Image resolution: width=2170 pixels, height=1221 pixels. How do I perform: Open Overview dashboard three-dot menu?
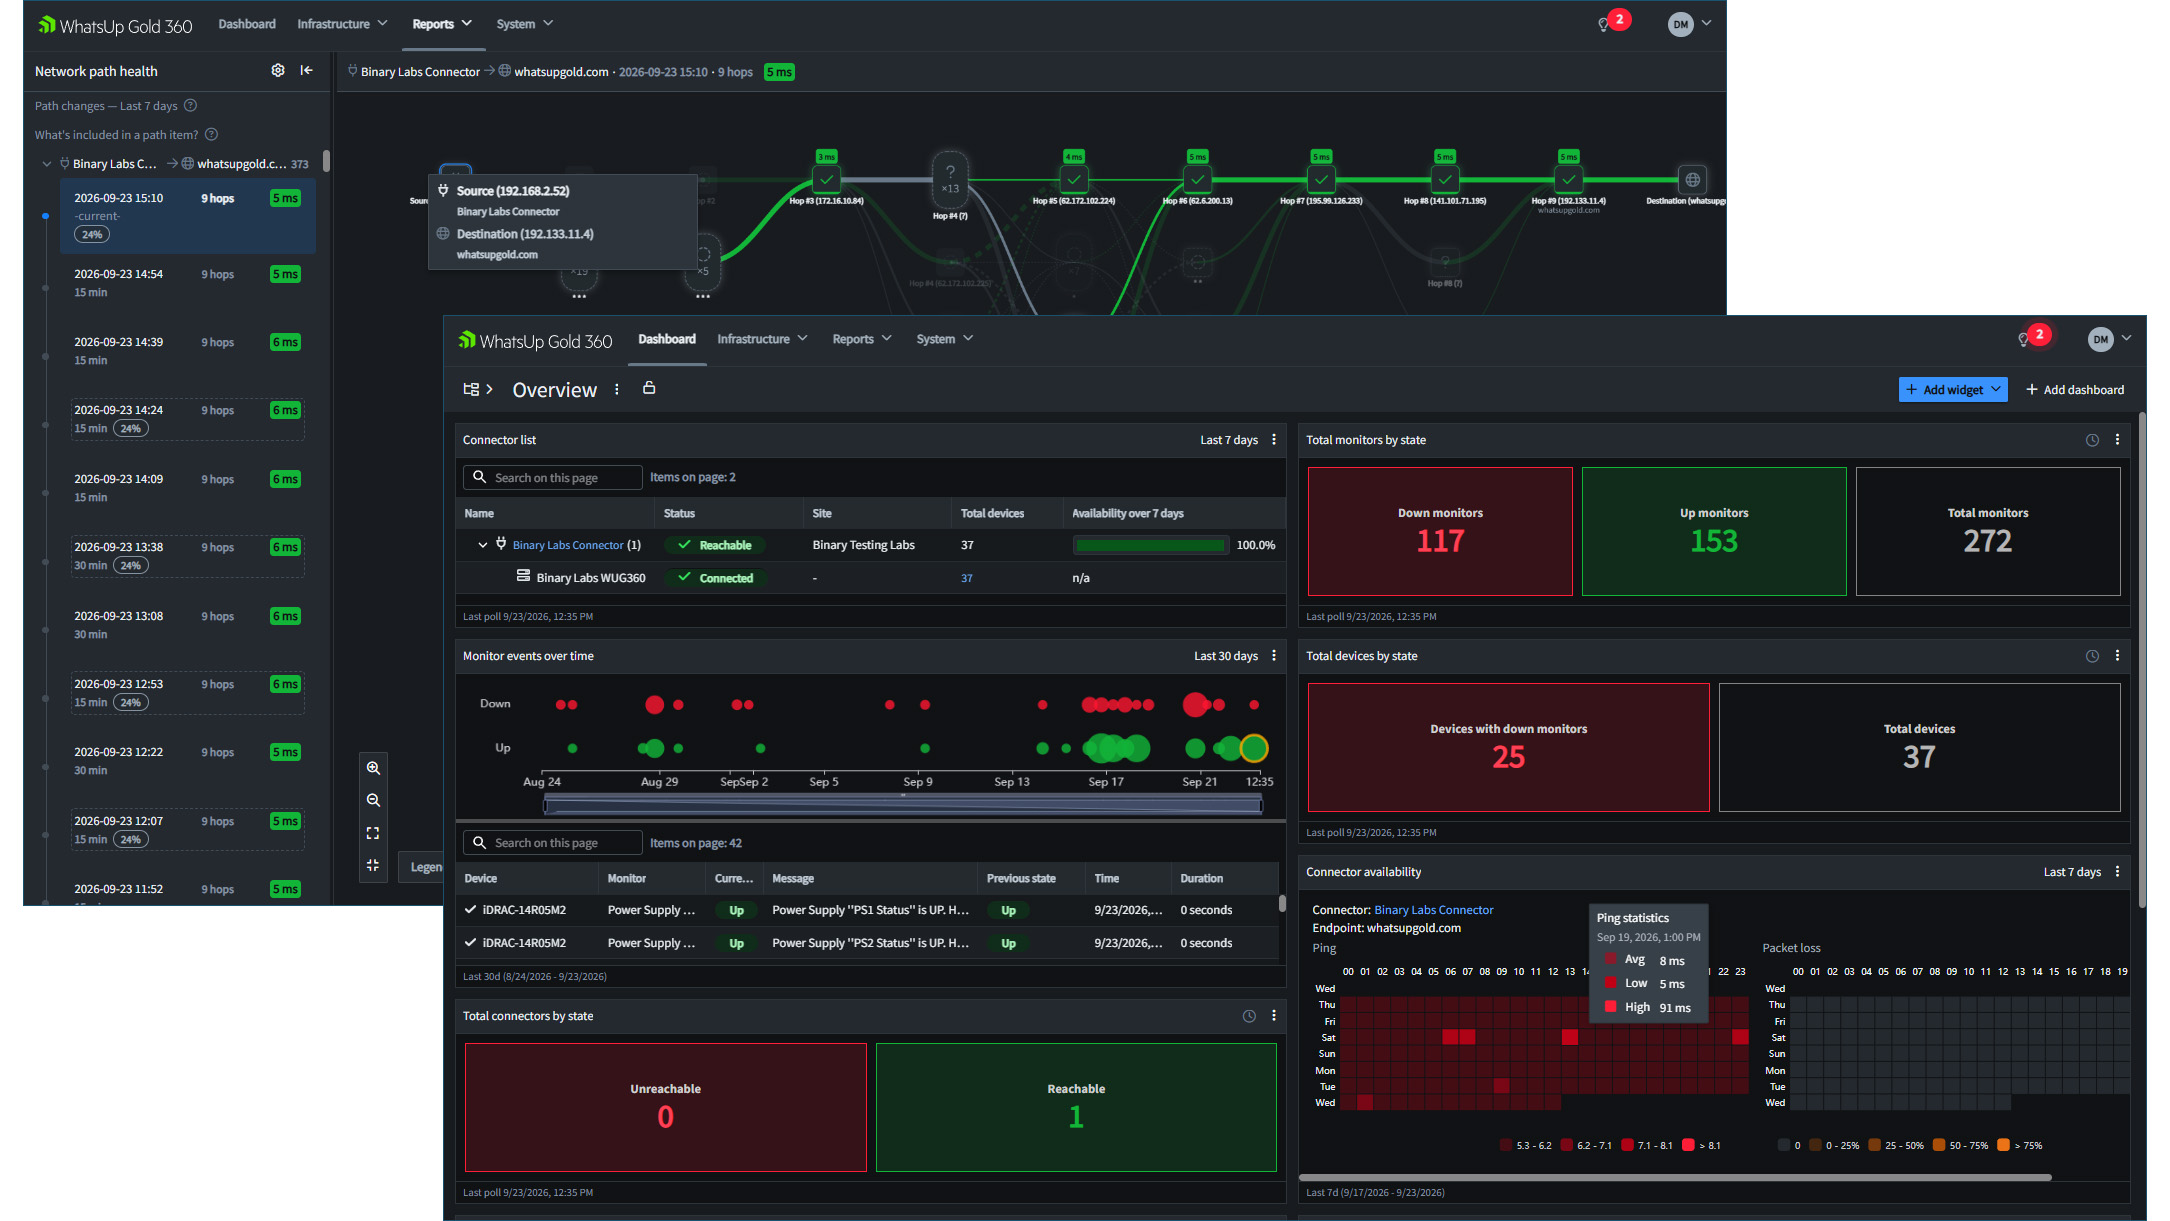617,389
